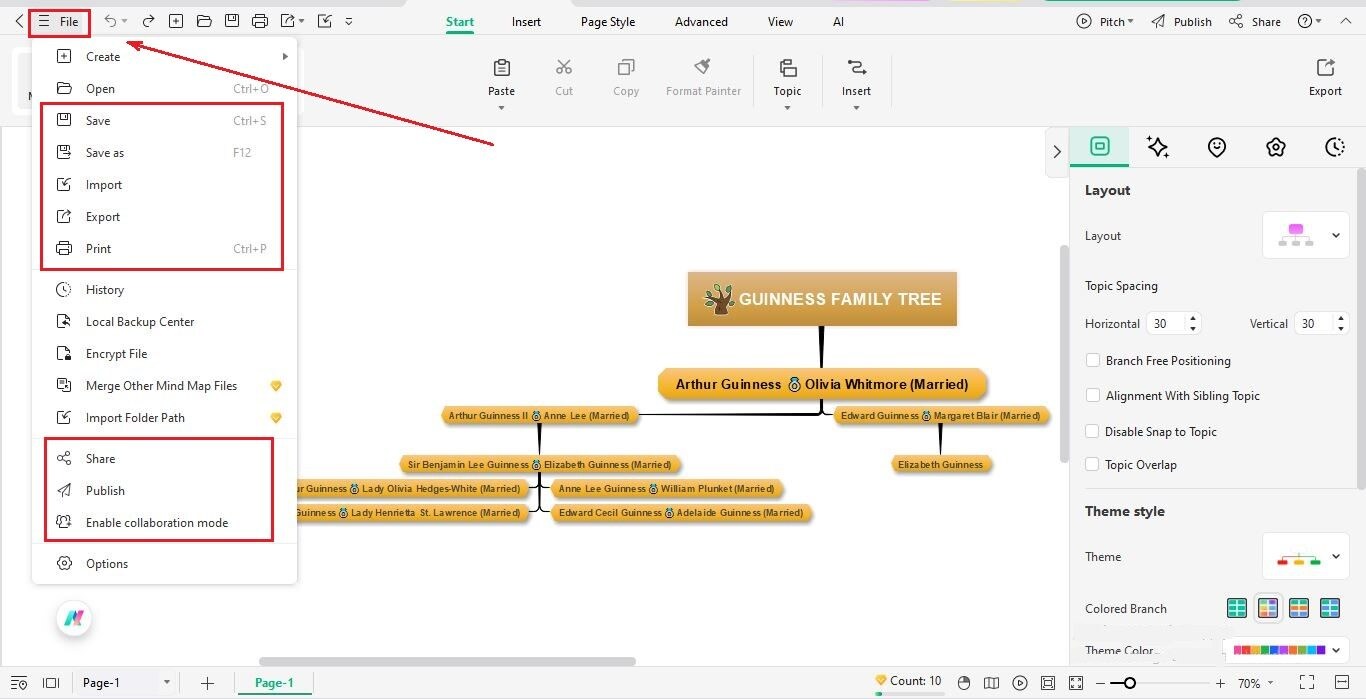Click the Fit to Window icon
The width and height of the screenshot is (1366, 699).
pyautogui.click(x=1048, y=683)
